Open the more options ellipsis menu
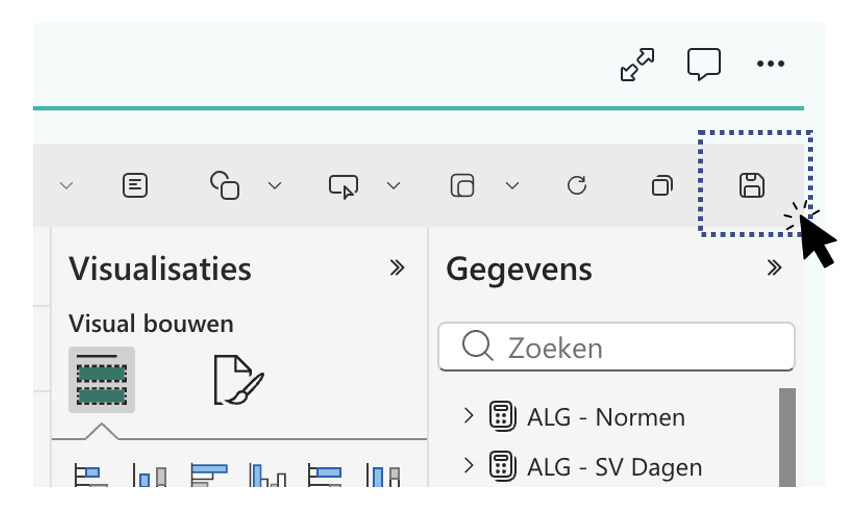Image resolution: width=846 pixels, height=516 pixels. (770, 65)
